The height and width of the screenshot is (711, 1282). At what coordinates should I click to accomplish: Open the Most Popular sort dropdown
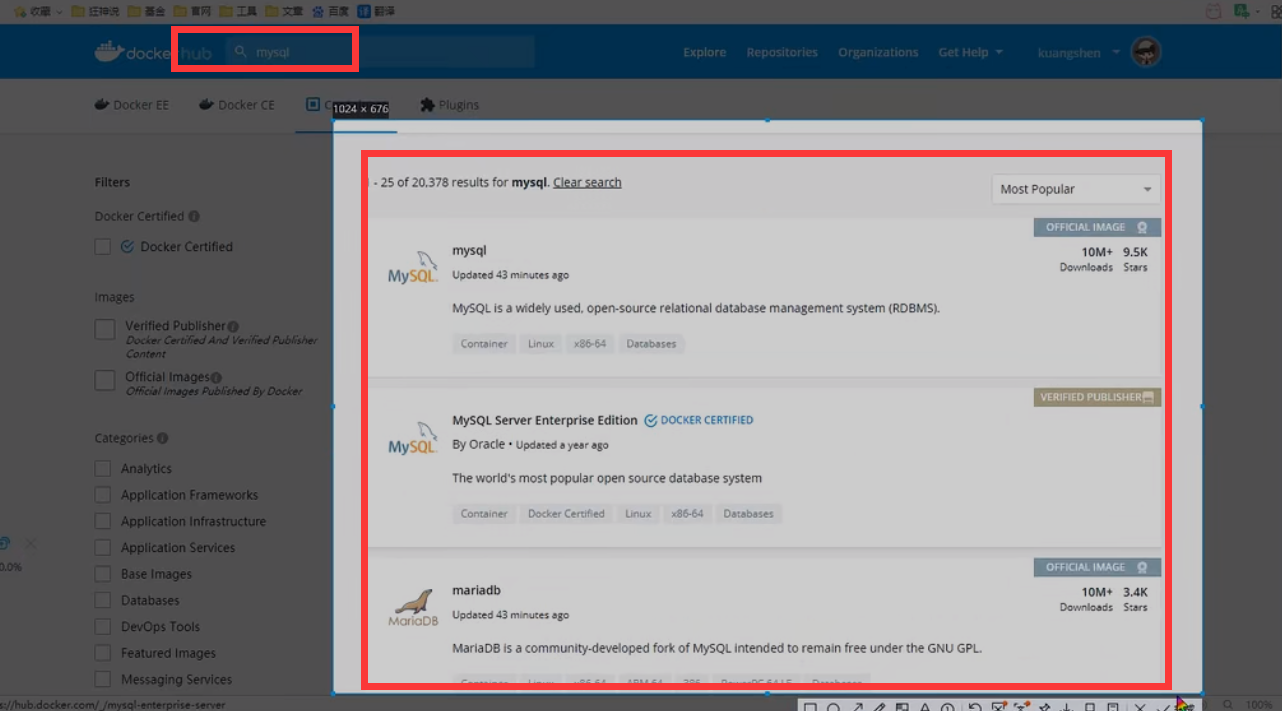(x=1076, y=189)
